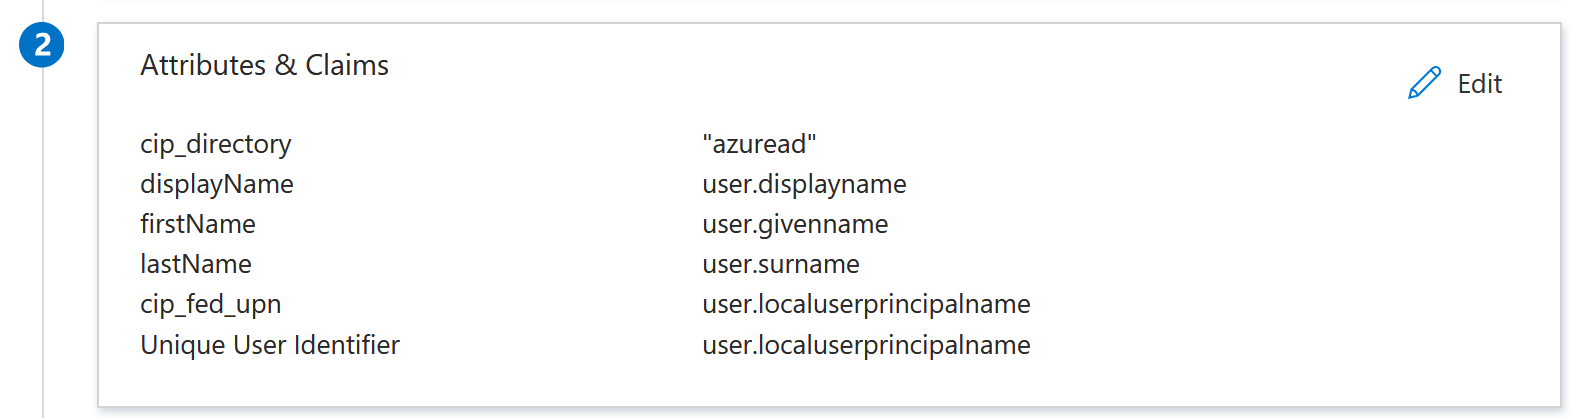Select the Unique User Identifier claim
Screen dimensions: 1573x418
coord(270,345)
